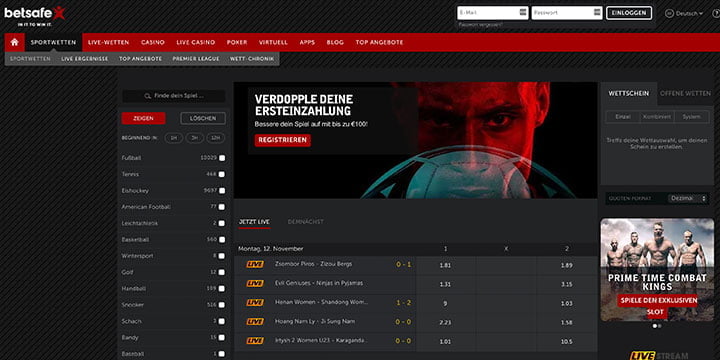Tick the Leichtathletik checkbox
Image resolution: width=720 pixels, height=360 pixels.
(x=222, y=223)
